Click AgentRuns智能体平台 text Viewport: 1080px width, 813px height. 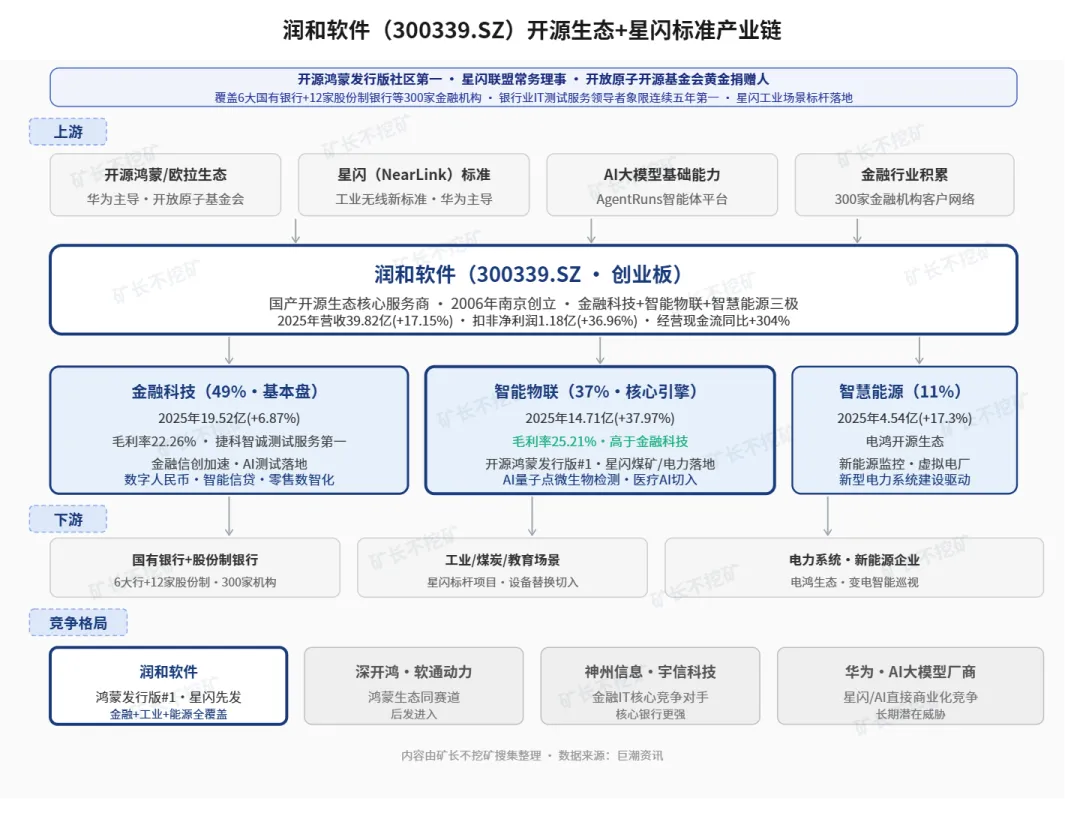pos(662,199)
